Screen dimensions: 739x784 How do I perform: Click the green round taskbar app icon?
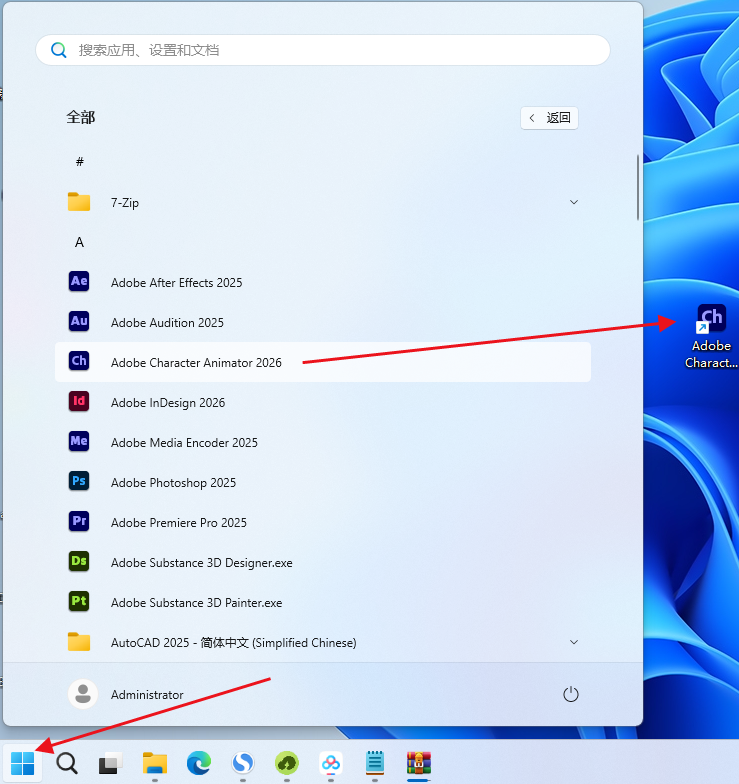click(286, 764)
